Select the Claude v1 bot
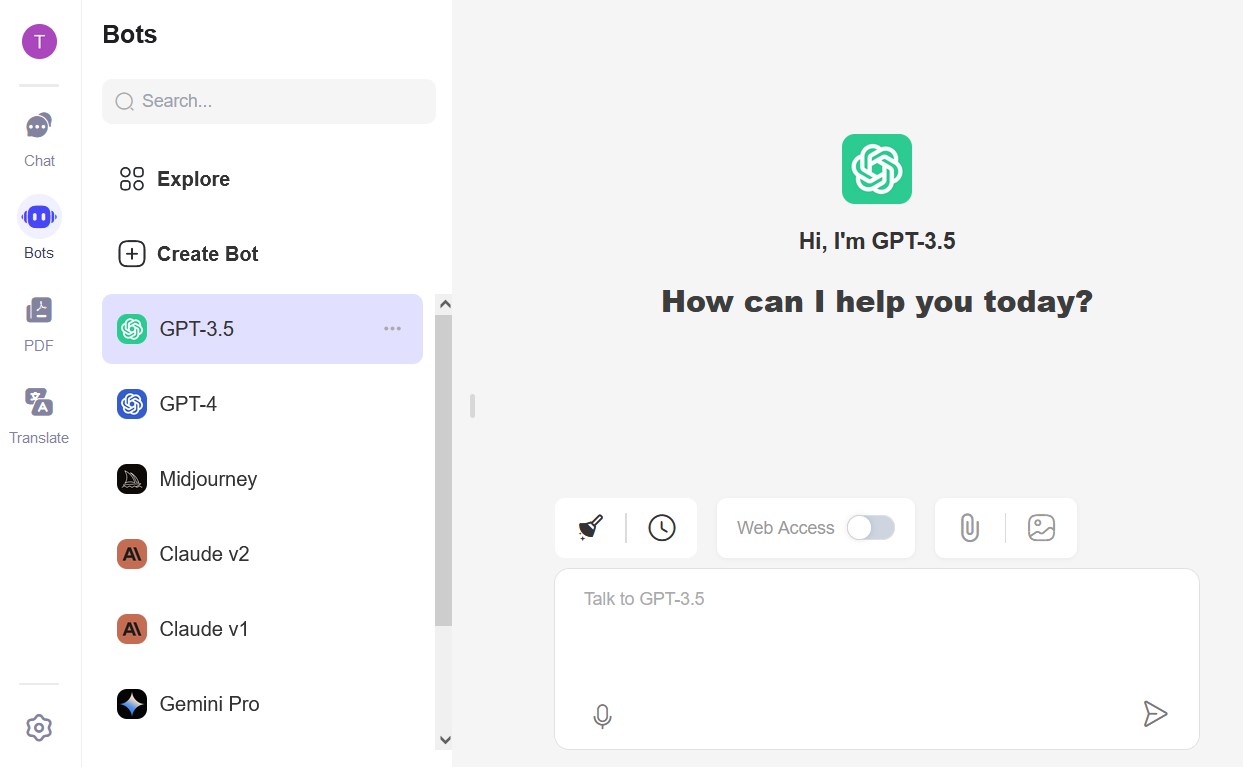Image resolution: width=1243 pixels, height=767 pixels. point(262,629)
